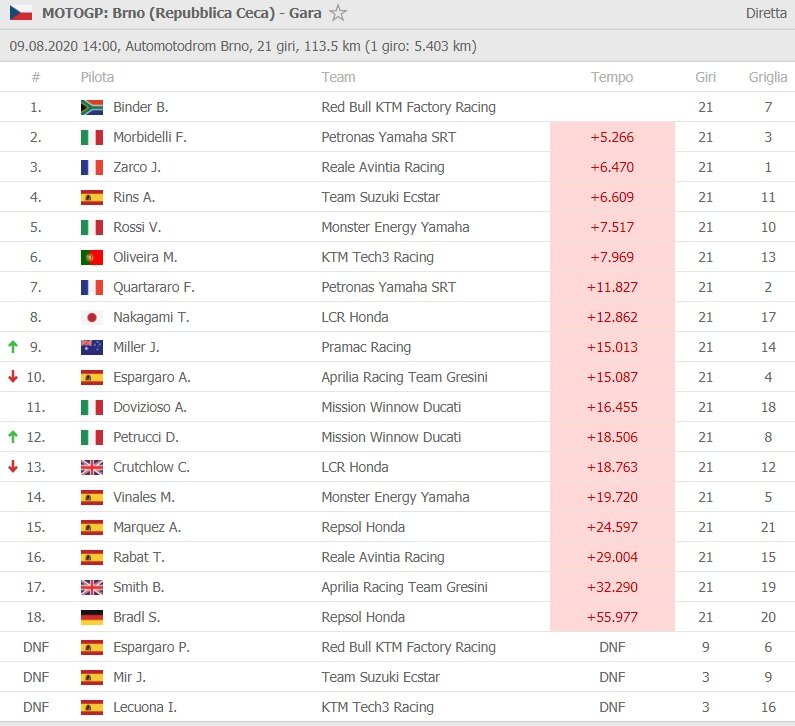Screen dimensions: 795x726
Task: Click the race date and circuit info line
Action: [x=243, y=46]
